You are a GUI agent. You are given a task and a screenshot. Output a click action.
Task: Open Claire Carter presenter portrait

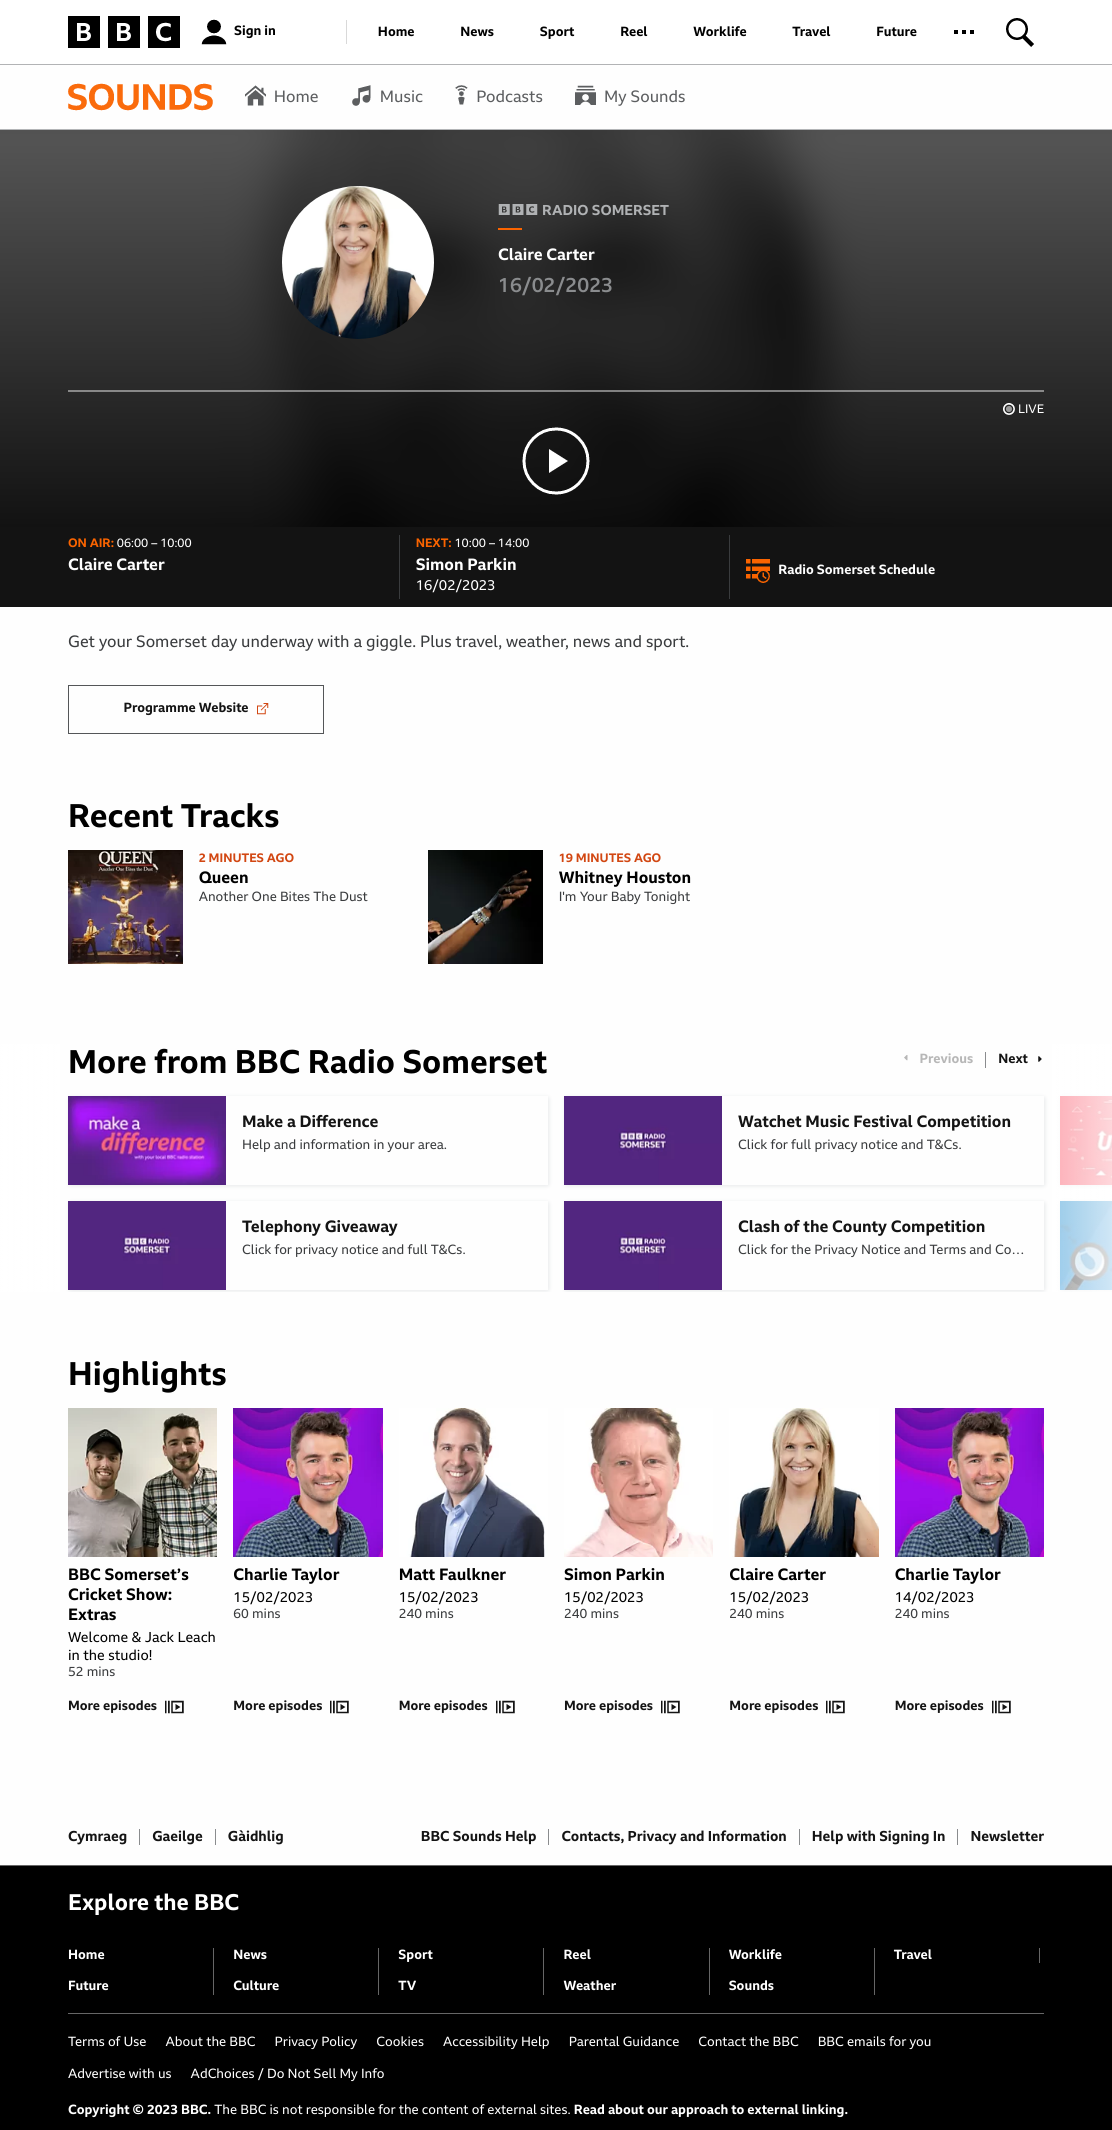coord(358,262)
